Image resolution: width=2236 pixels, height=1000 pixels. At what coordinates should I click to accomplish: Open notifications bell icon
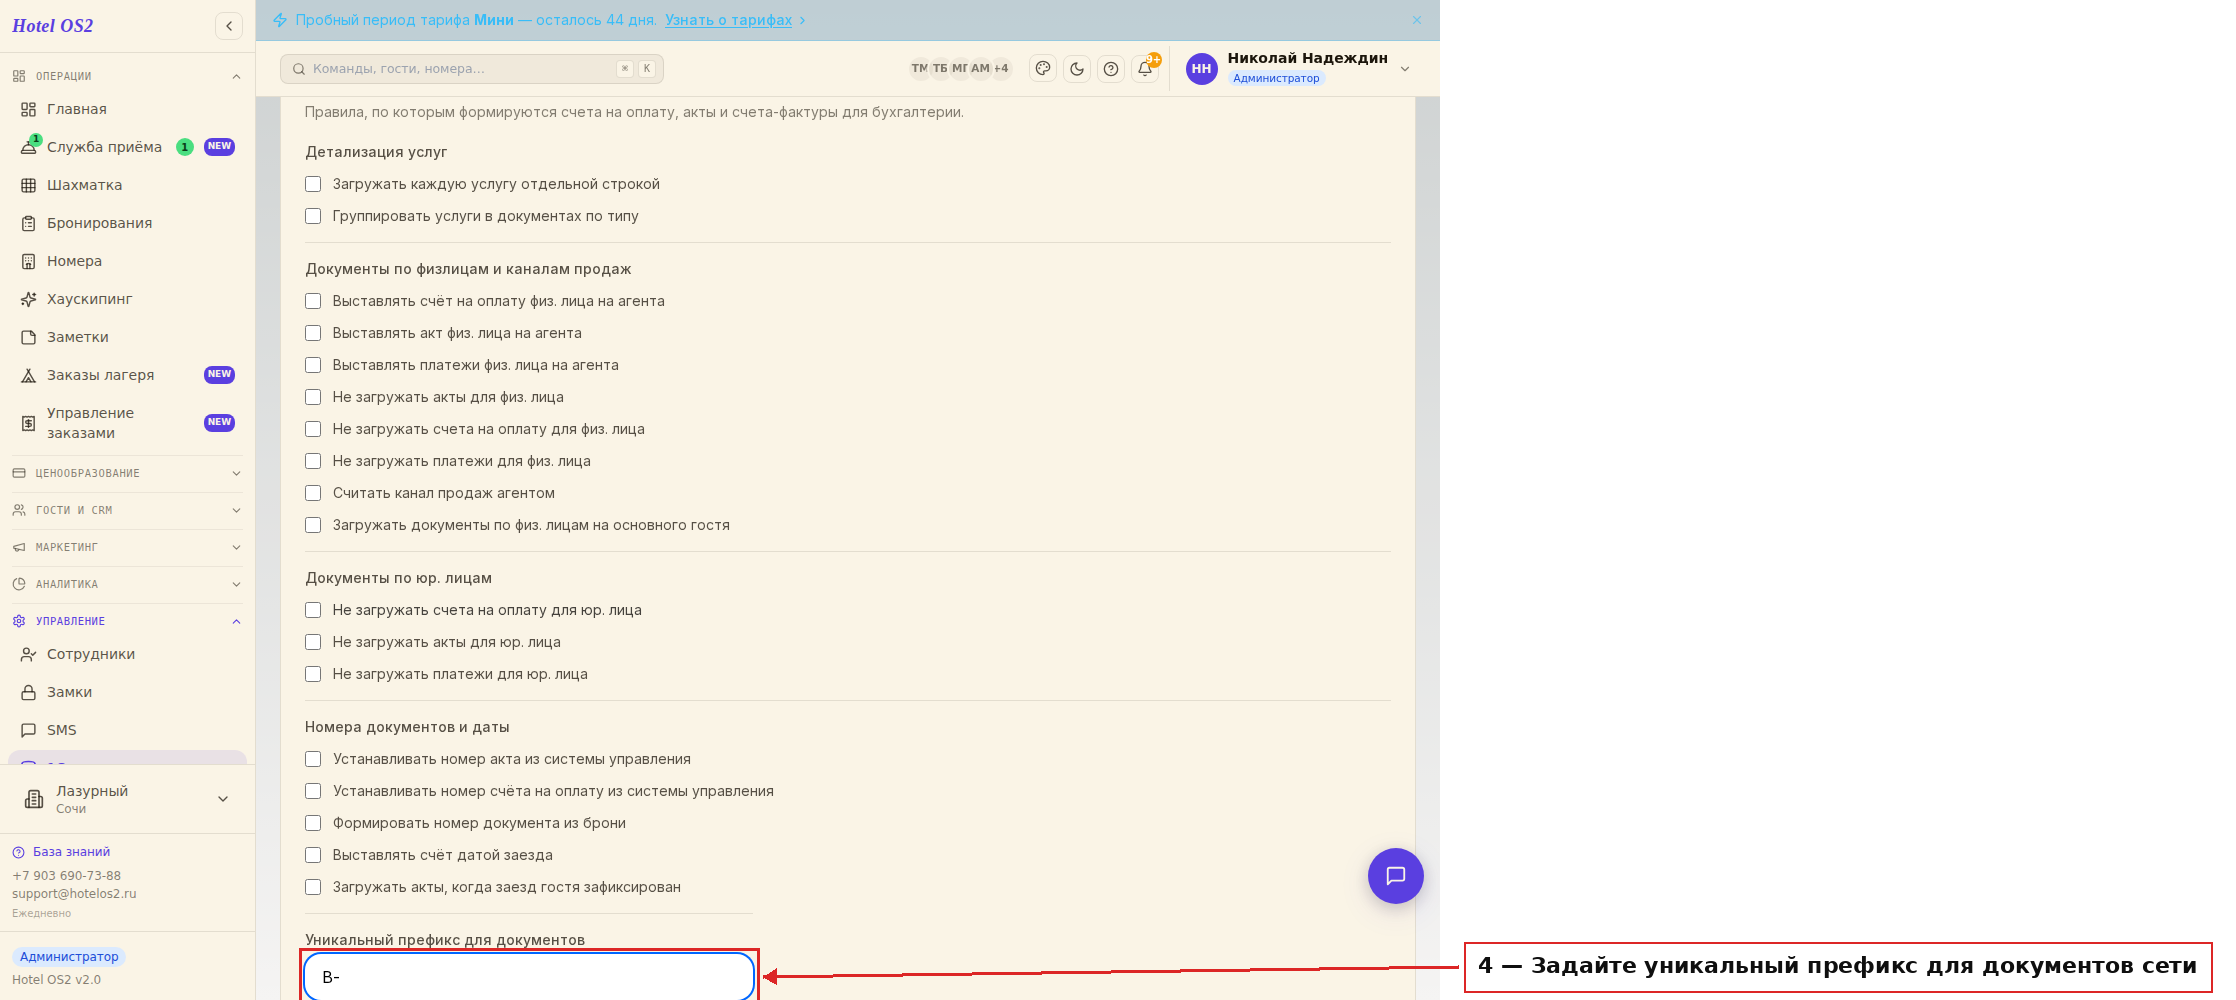(x=1145, y=69)
